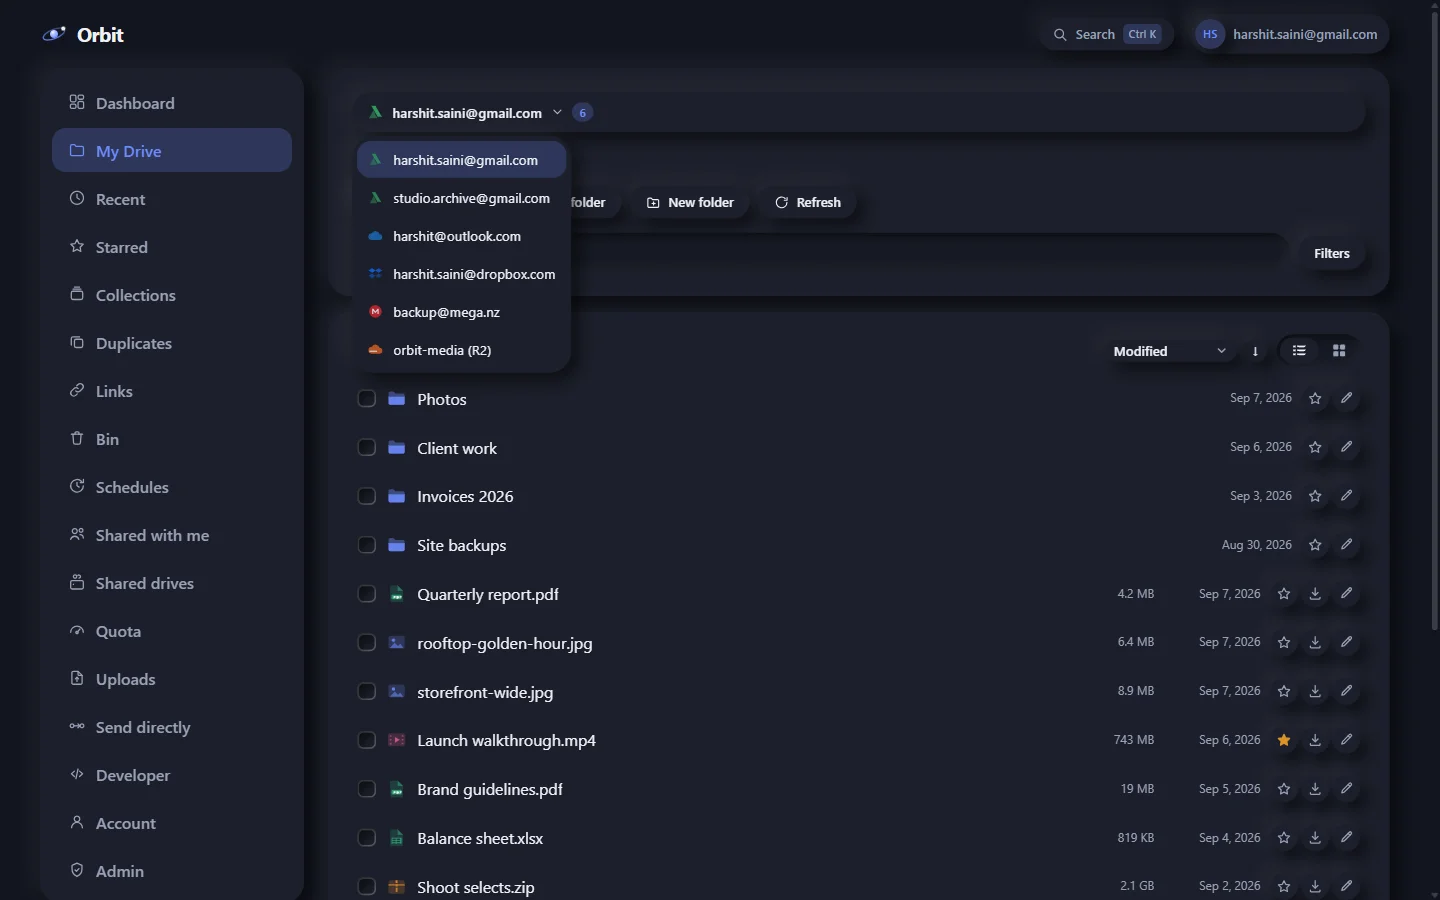This screenshot has width=1440, height=900.
Task: Reverse sort direction arrow
Action: [1255, 351]
